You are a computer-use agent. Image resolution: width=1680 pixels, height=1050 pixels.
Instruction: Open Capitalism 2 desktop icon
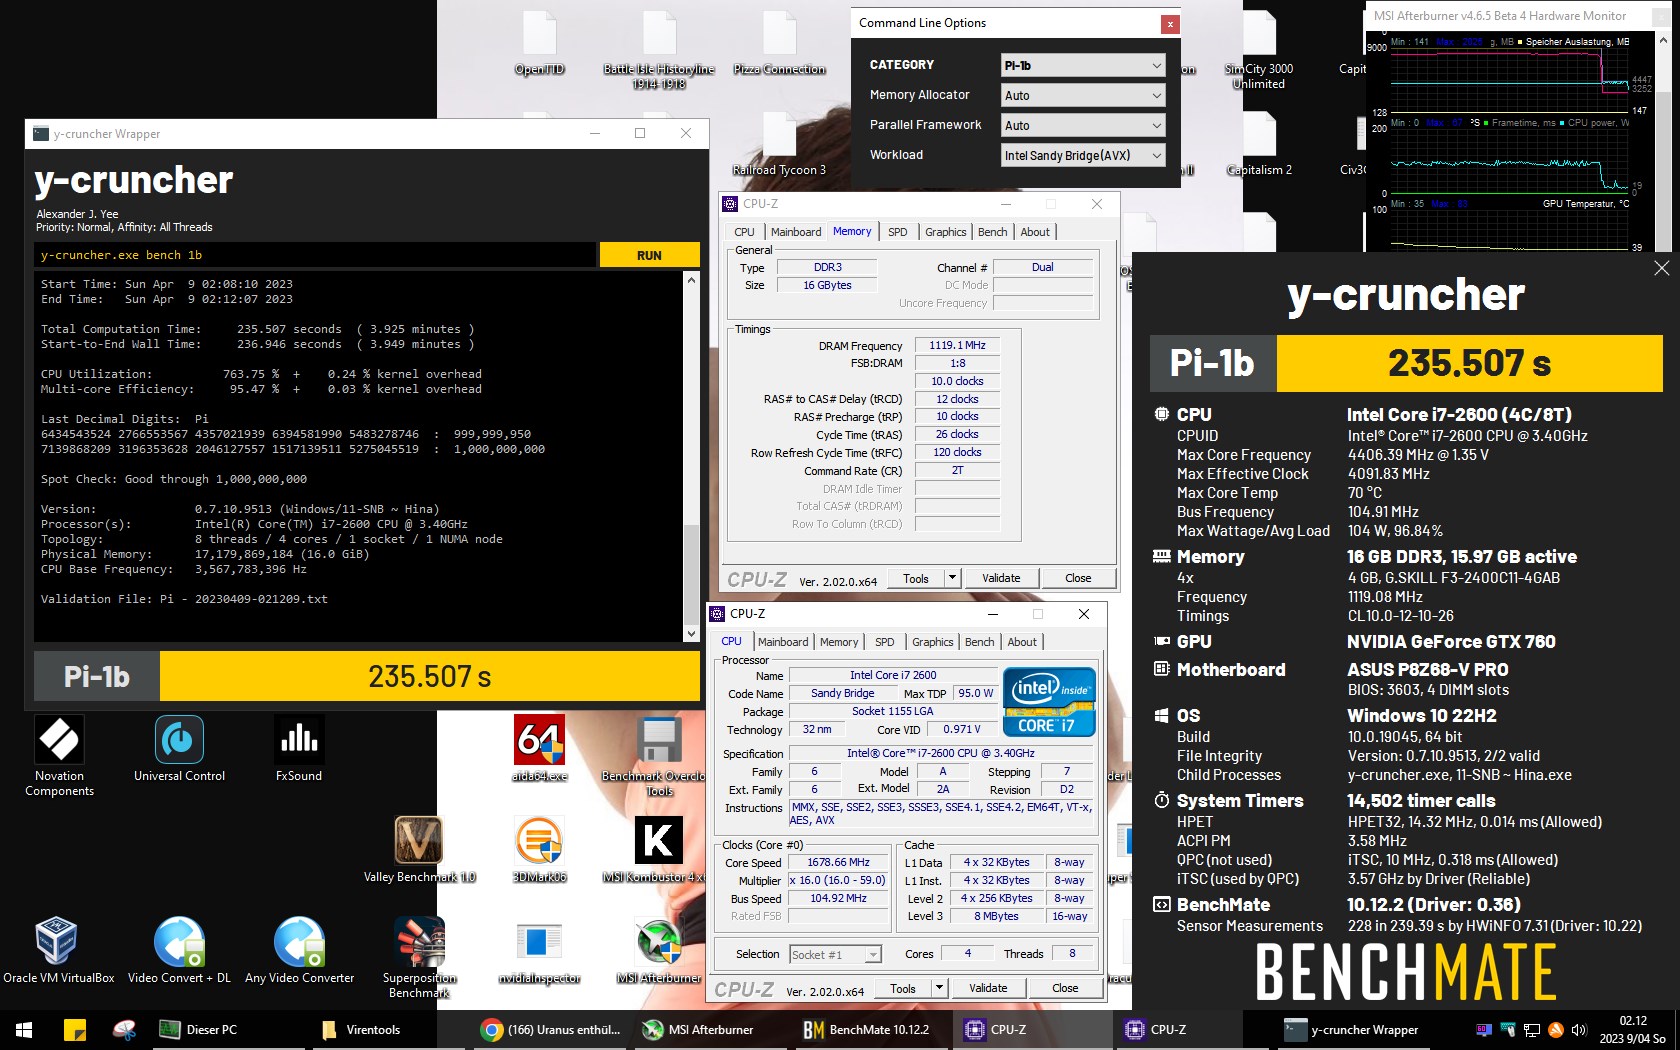(x=1259, y=145)
